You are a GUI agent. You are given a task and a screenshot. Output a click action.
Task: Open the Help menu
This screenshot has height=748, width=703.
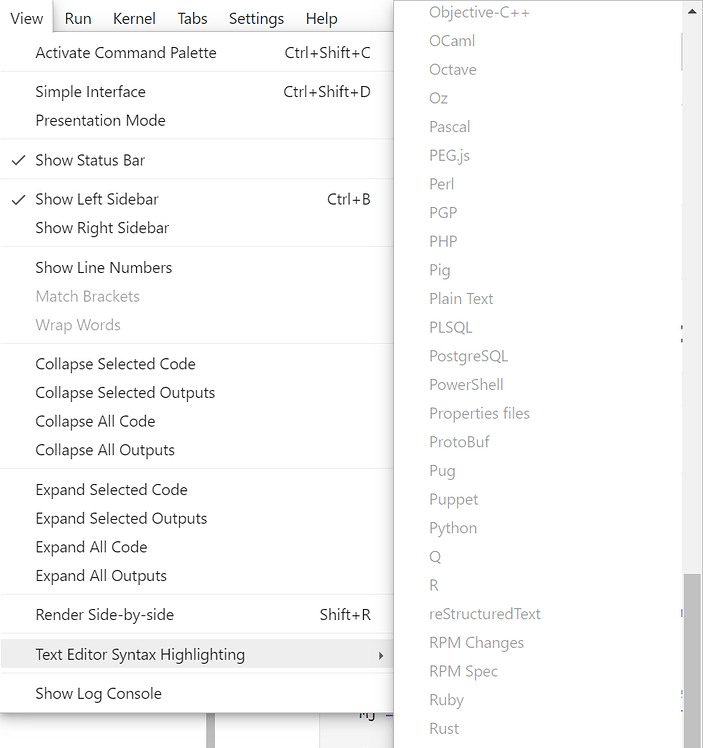[321, 18]
